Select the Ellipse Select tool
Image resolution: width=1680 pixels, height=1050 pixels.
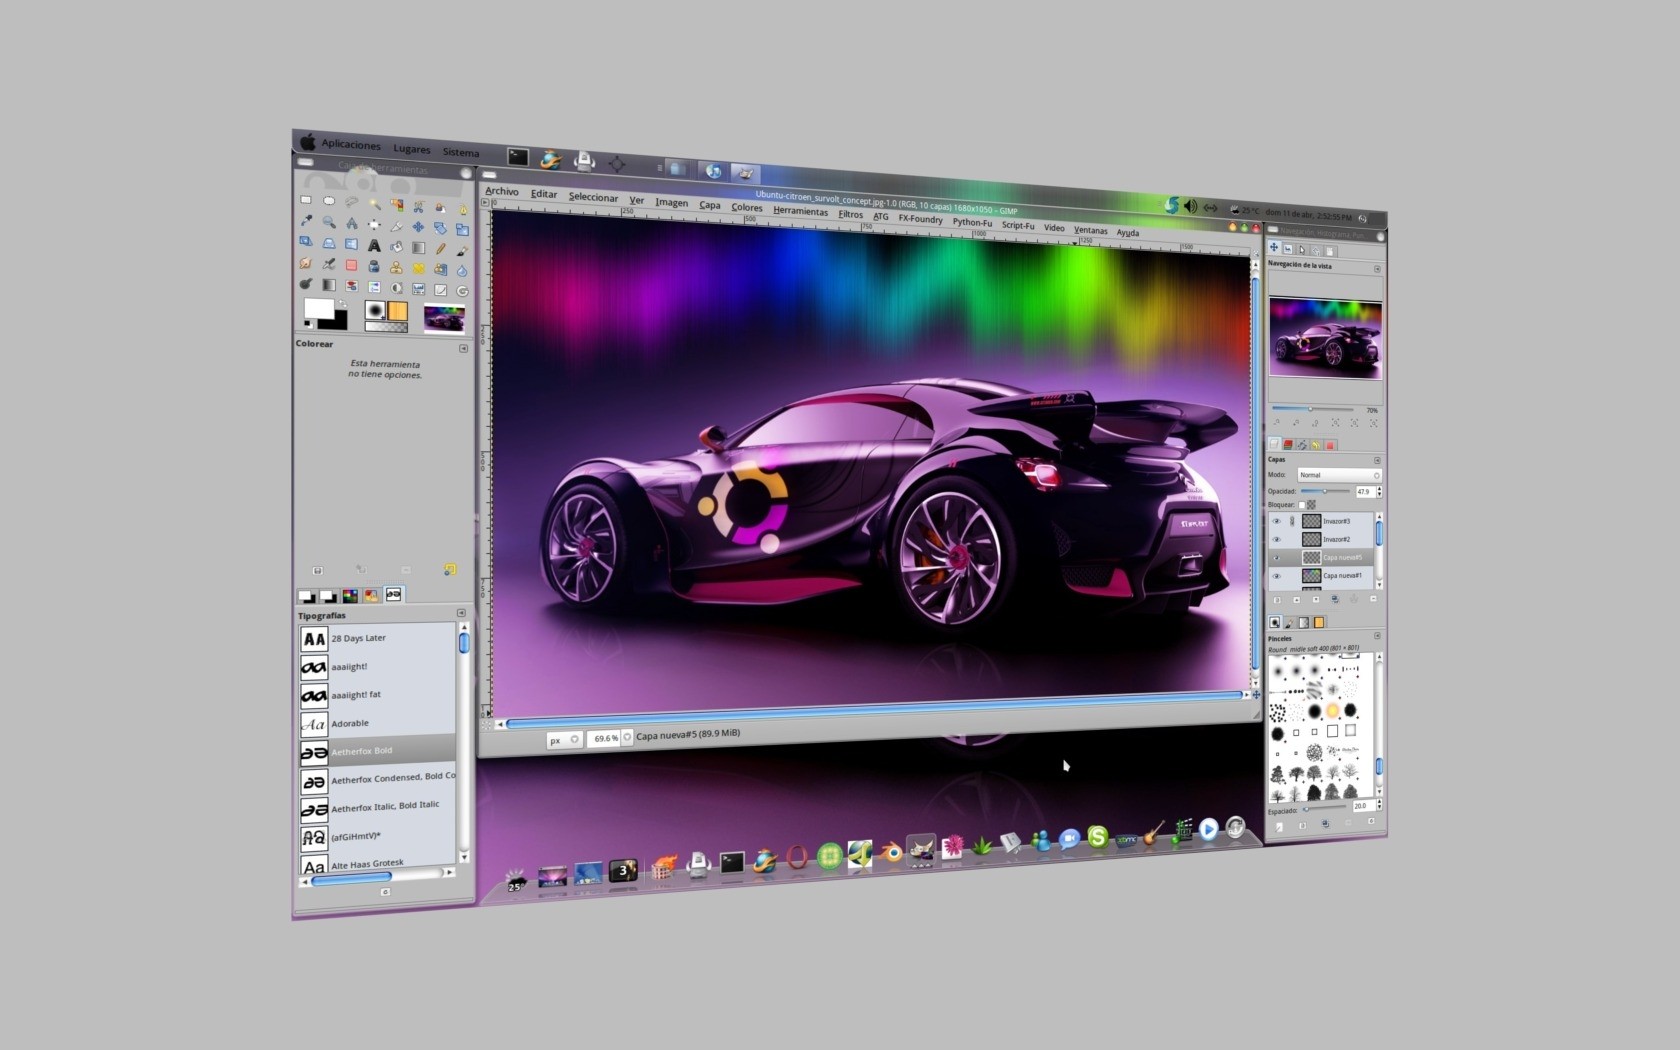[329, 201]
